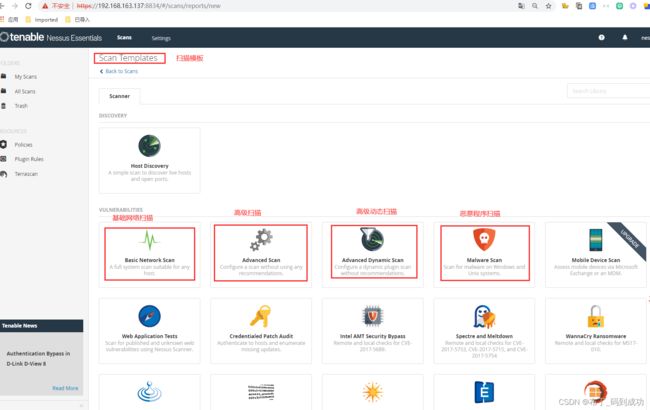This screenshot has width=650, height=410.
Task: Click the Host Discovery title text
Action: point(150,166)
